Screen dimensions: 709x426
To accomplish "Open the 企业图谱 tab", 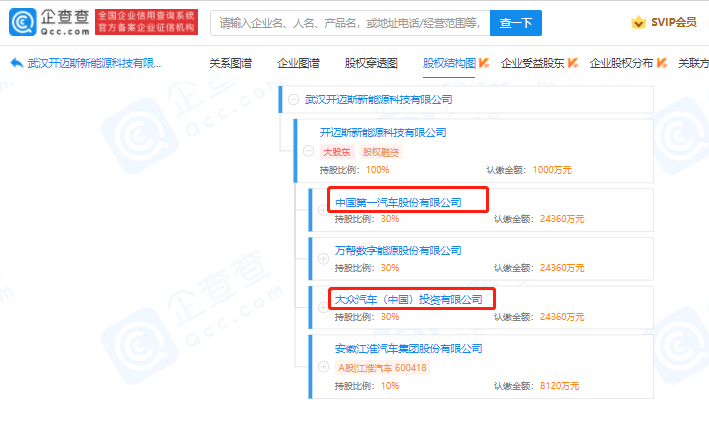I will click(x=298, y=63).
